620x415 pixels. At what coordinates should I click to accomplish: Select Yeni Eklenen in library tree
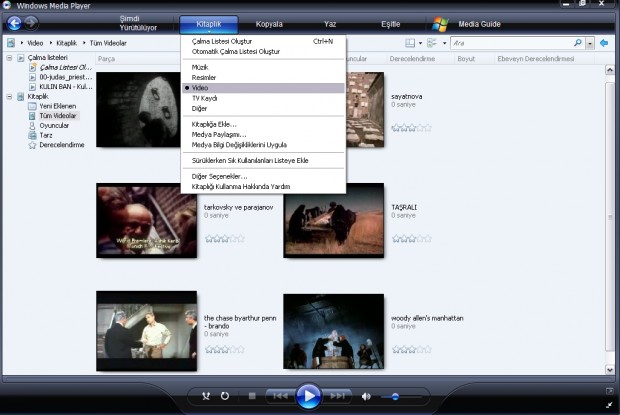pos(58,106)
